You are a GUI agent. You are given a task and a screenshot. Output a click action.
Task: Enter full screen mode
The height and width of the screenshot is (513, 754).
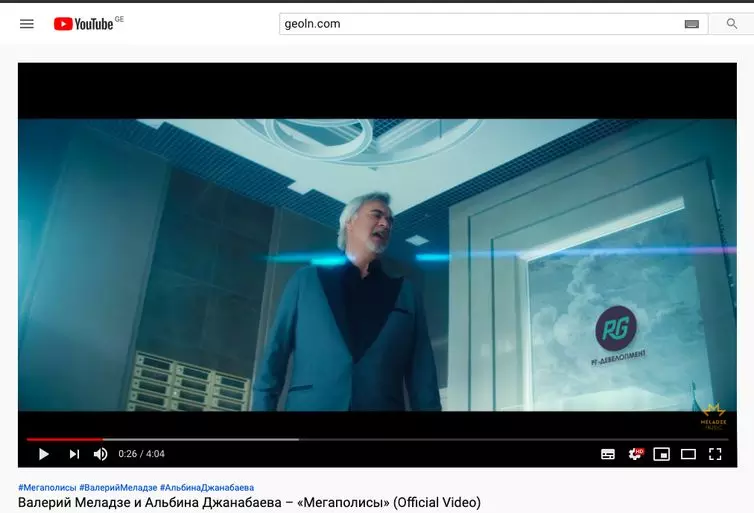[x=715, y=454]
